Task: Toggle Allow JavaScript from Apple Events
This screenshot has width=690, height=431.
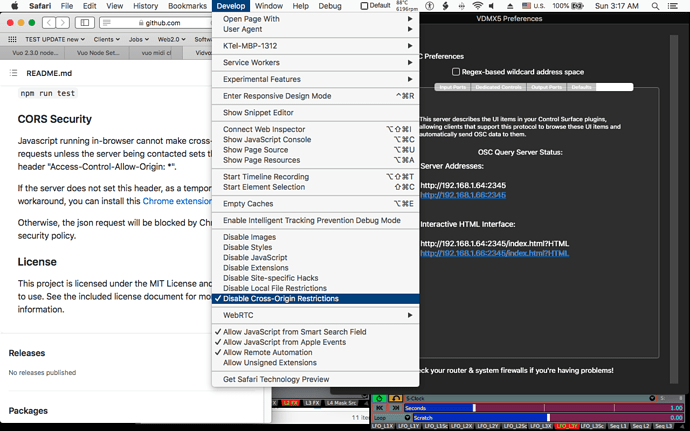Action: 316,342
